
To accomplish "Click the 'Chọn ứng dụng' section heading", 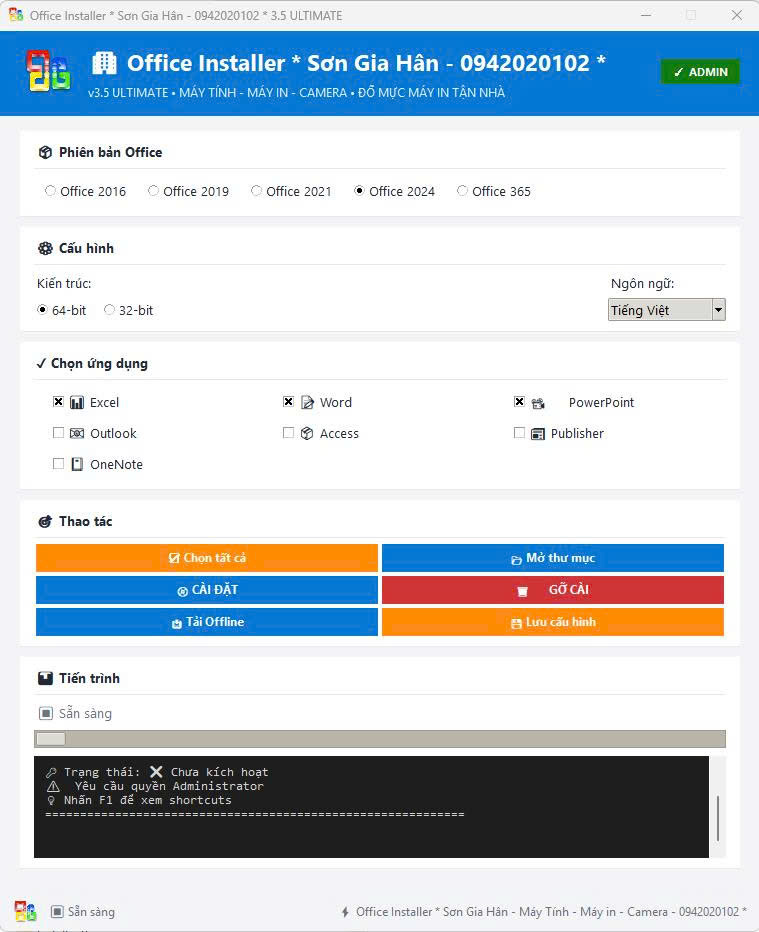I will [x=99, y=364].
